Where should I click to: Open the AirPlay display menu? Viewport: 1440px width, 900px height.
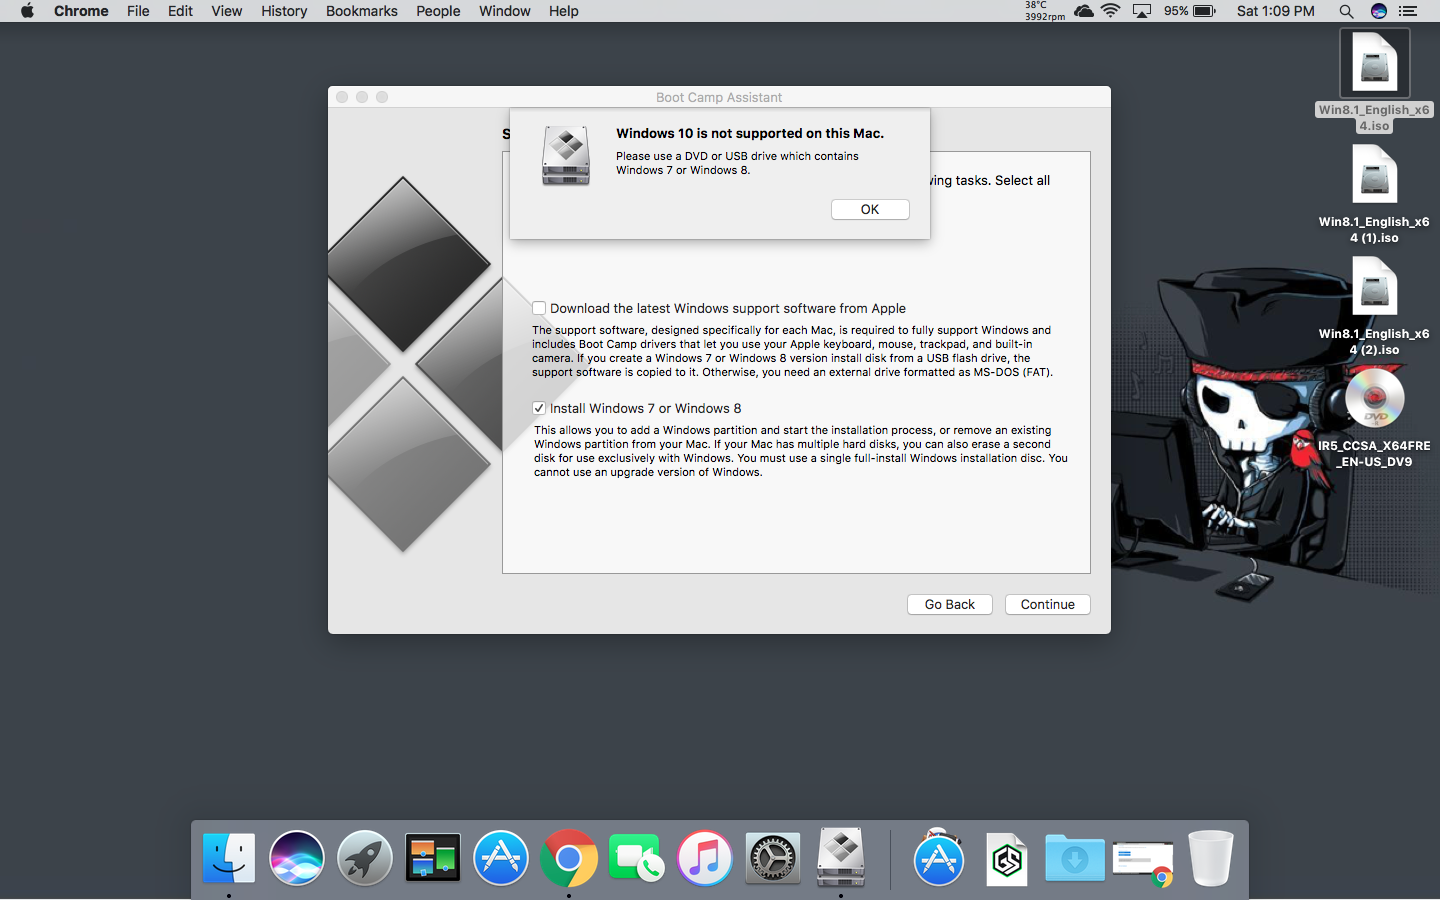click(1142, 11)
